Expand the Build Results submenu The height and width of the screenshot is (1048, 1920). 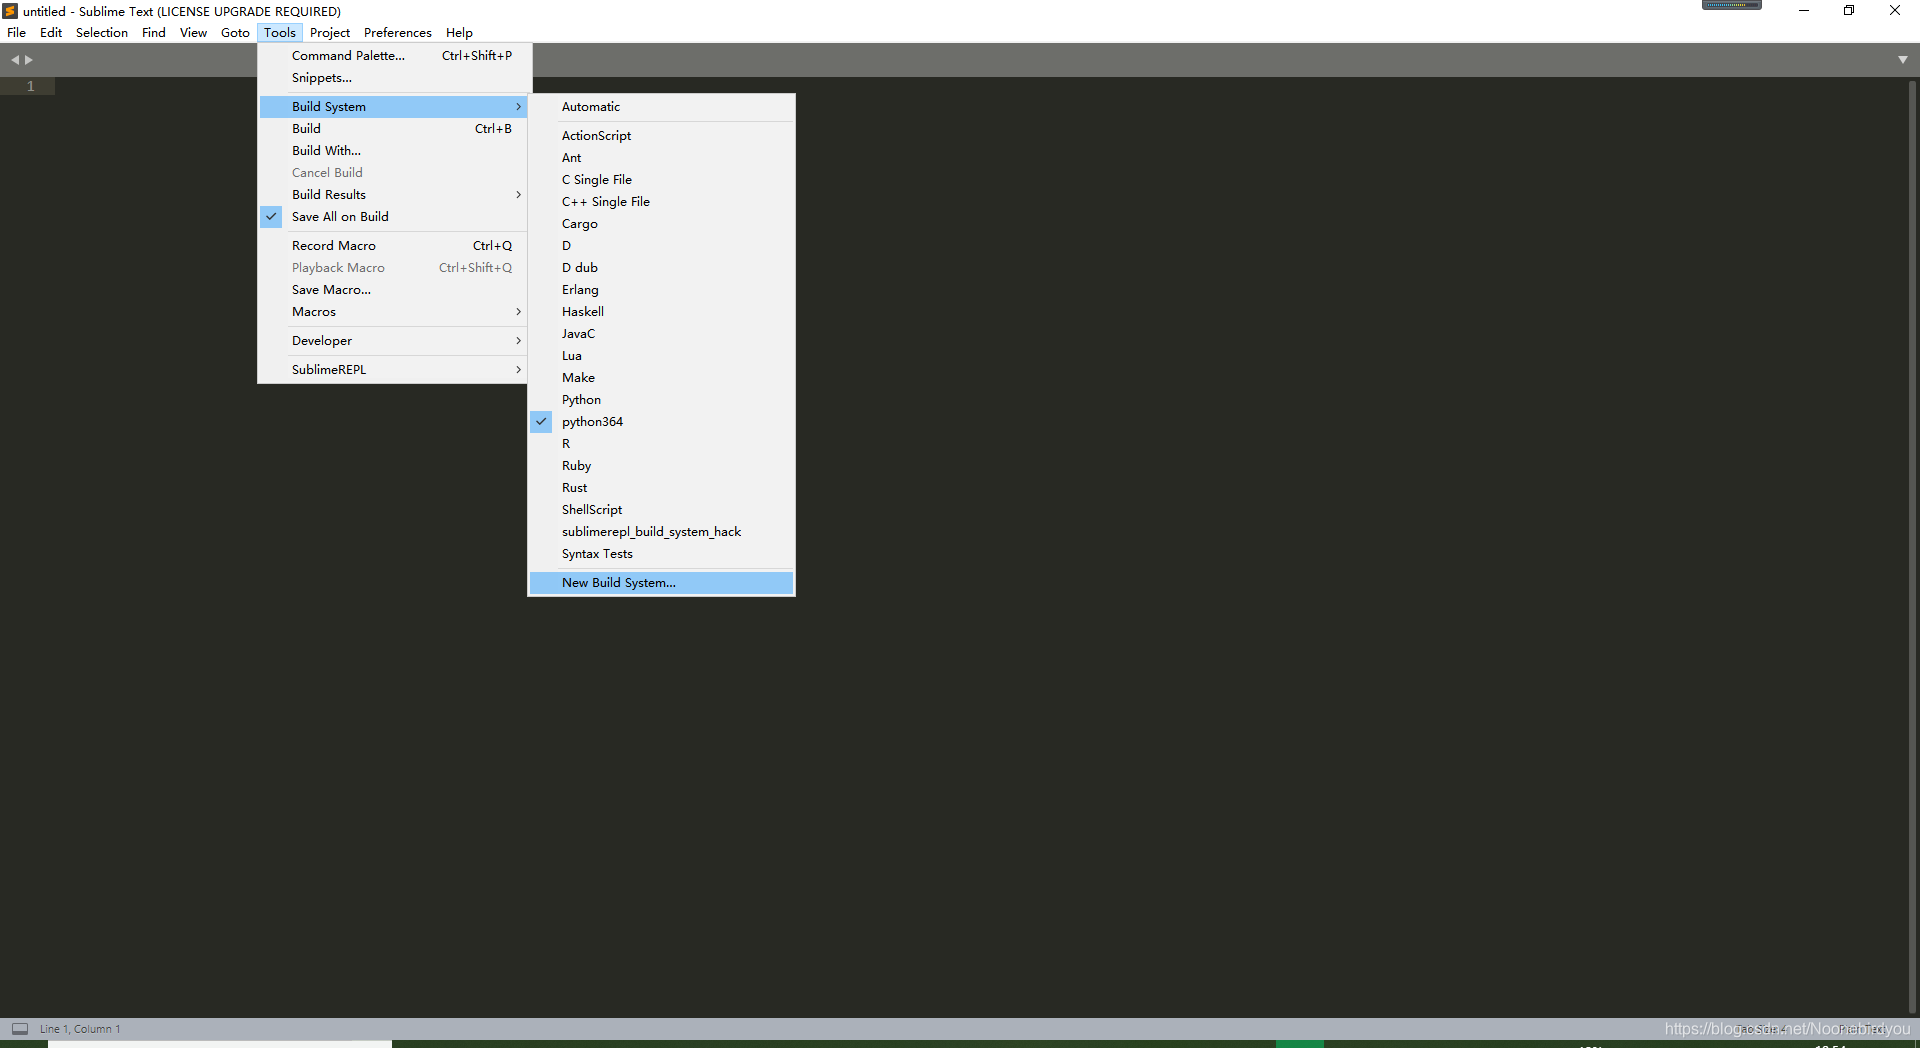(x=394, y=195)
